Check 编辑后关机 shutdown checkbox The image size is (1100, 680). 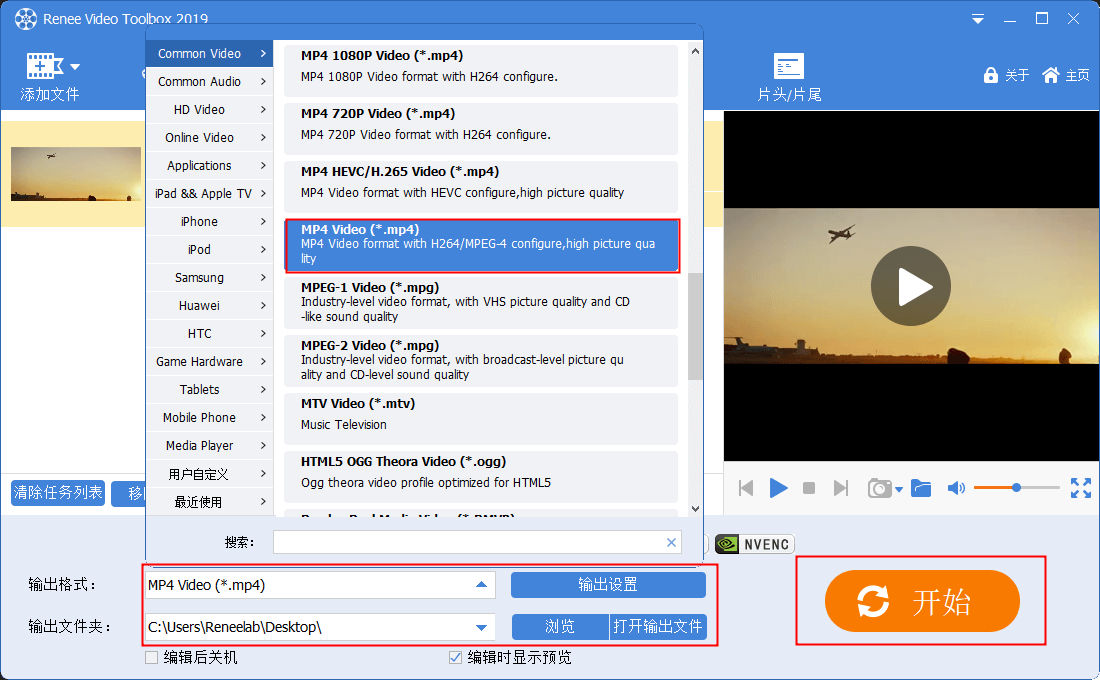point(151,658)
